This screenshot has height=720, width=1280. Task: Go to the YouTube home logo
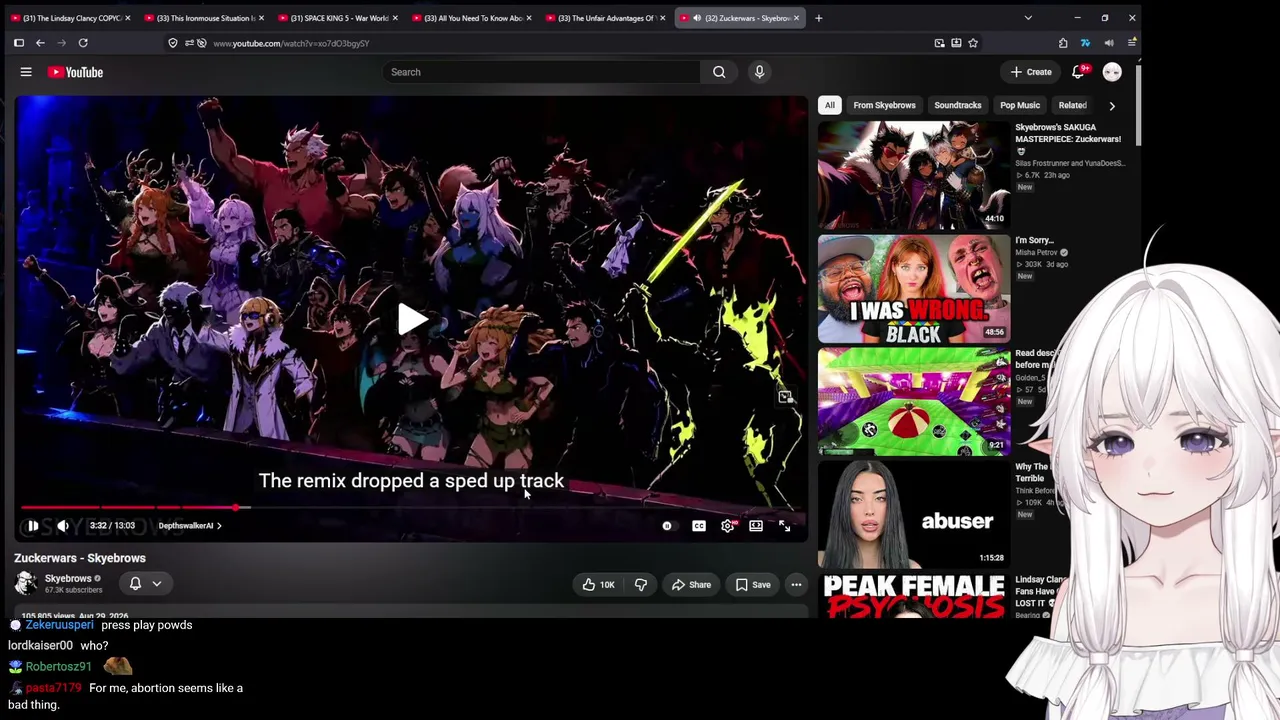[75, 72]
